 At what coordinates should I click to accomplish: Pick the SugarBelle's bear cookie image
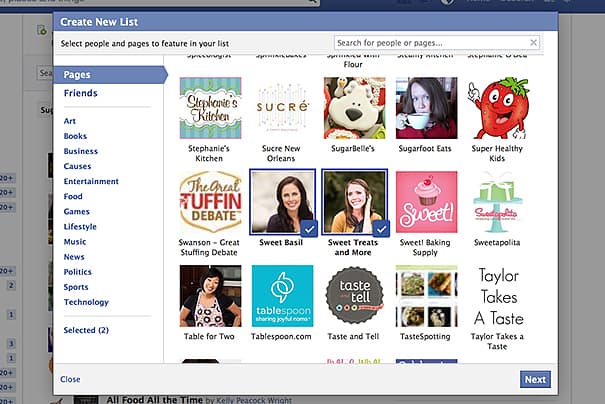pos(354,108)
